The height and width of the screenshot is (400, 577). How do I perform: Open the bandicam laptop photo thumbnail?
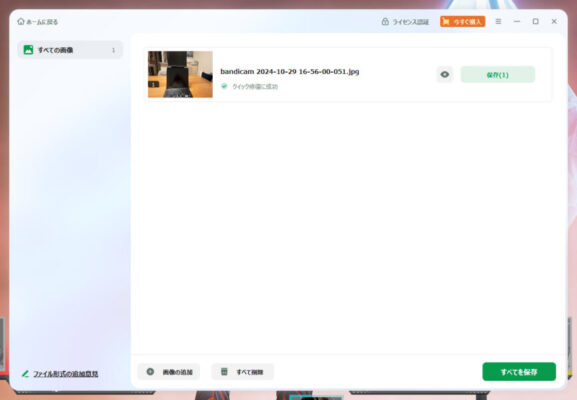pos(180,74)
